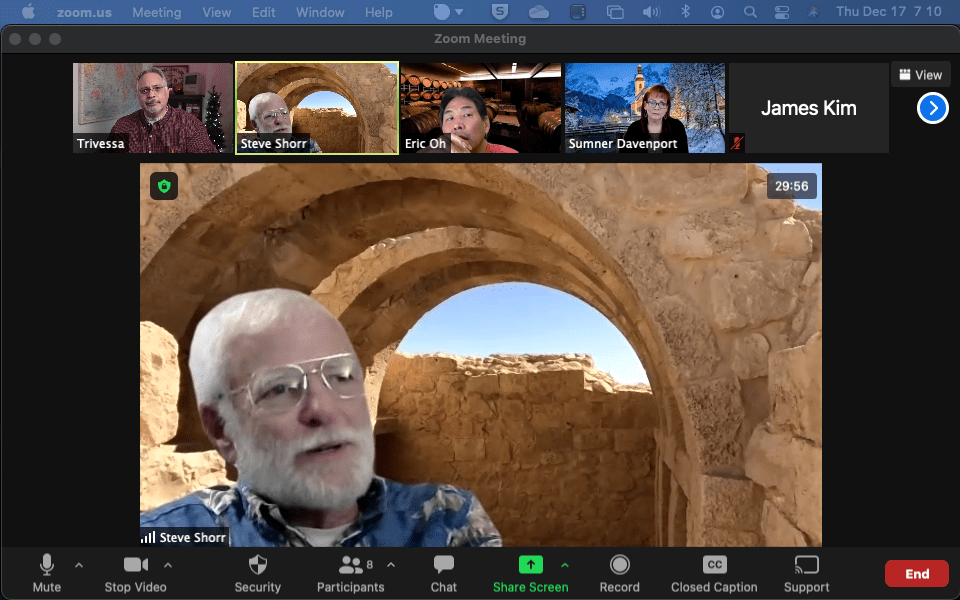This screenshot has width=960, height=600.
Task: Expand the Participants options arrow
Action: tap(391, 564)
